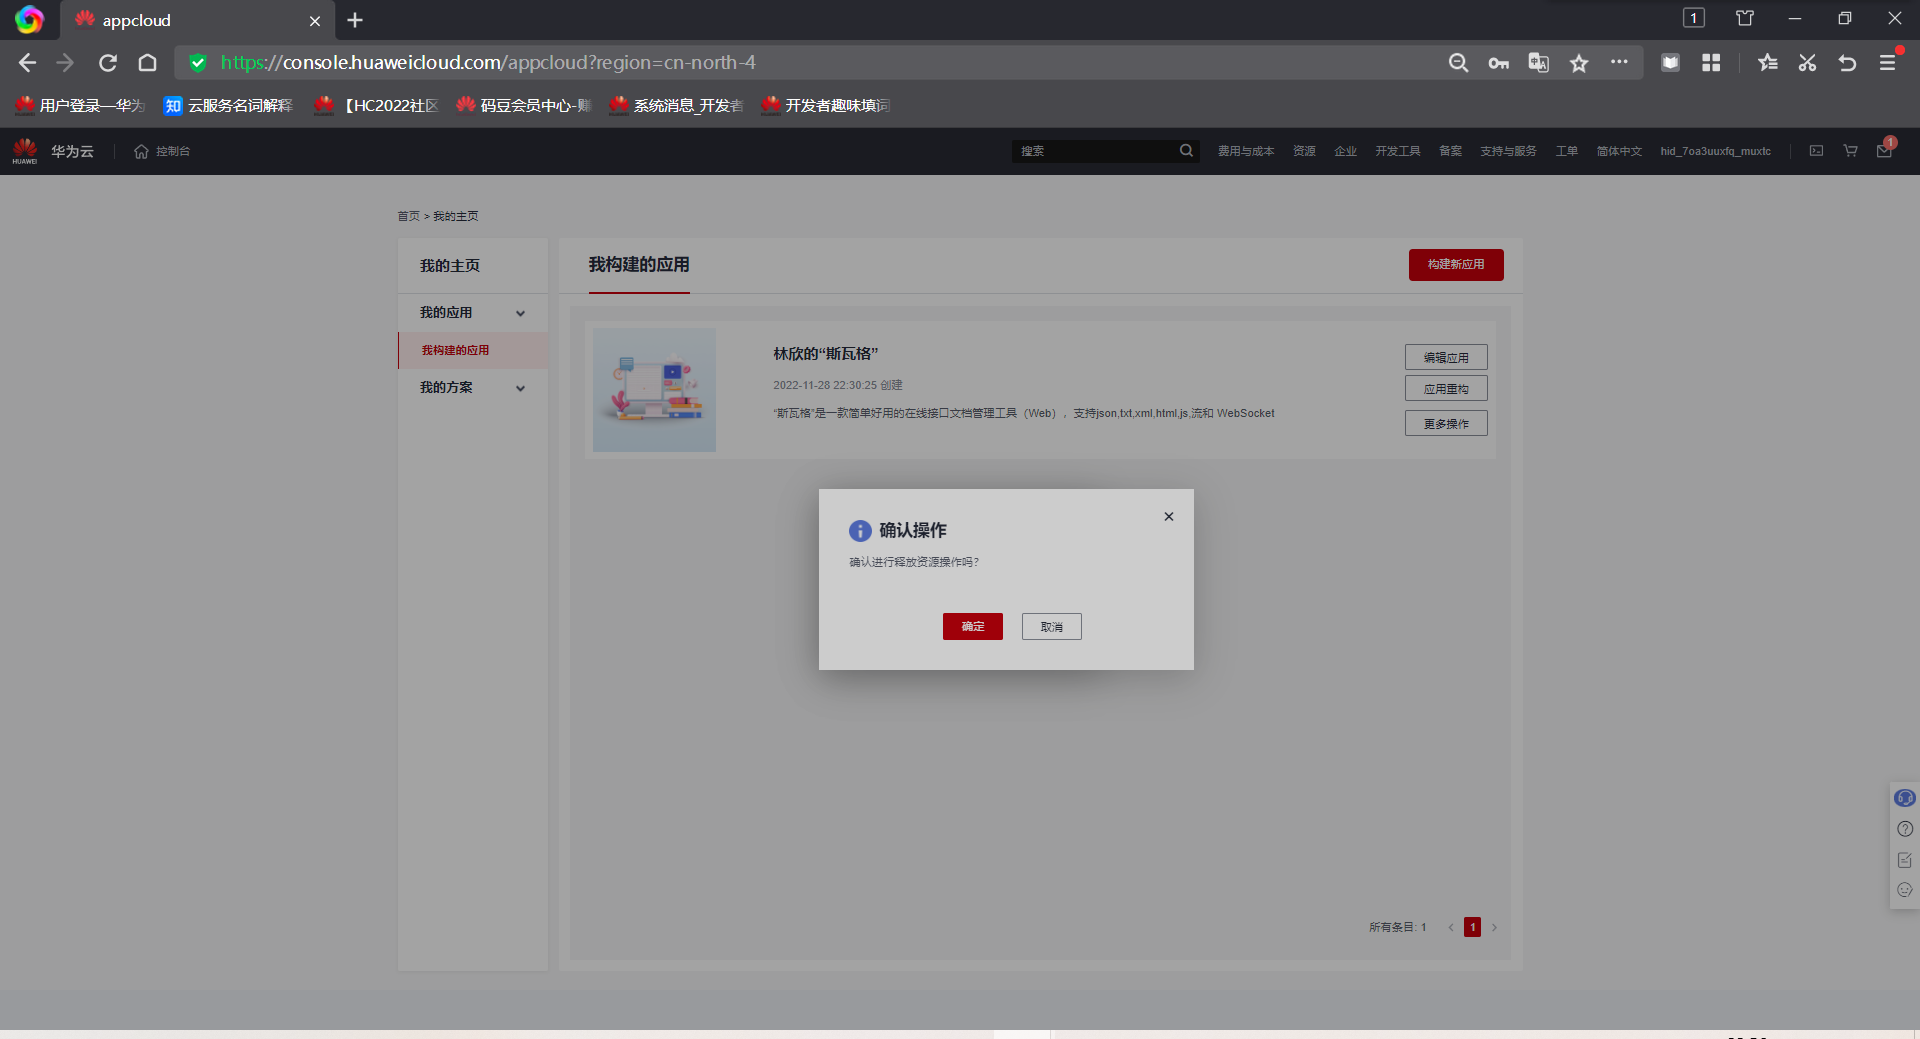Open the CloudShell terminal icon
This screenshot has width=1920, height=1039.
[1816, 151]
